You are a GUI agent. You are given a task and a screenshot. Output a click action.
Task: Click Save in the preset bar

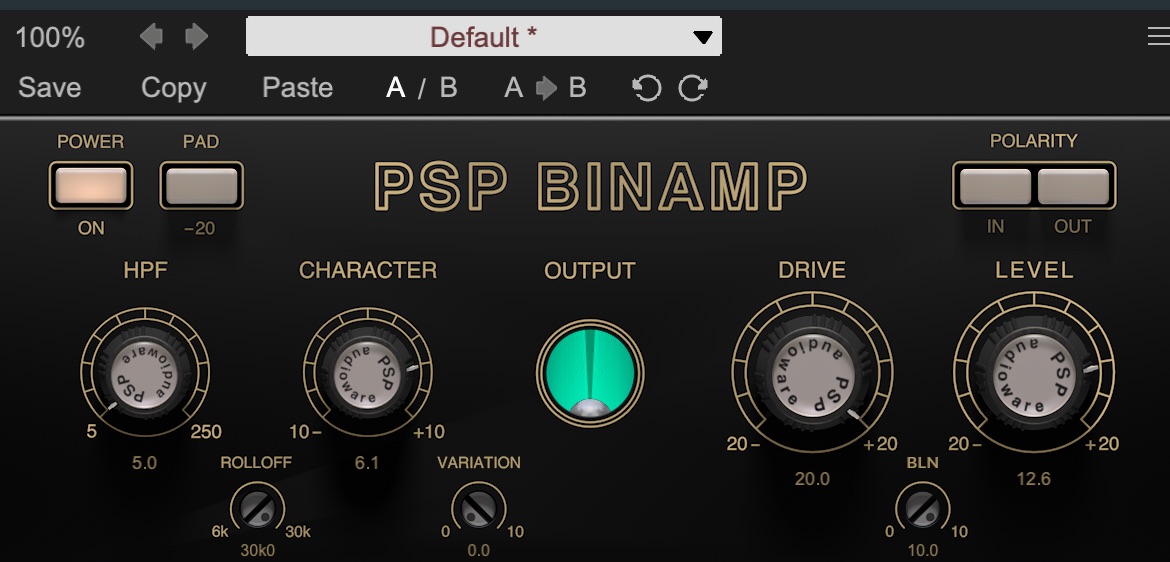(x=49, y=88)
